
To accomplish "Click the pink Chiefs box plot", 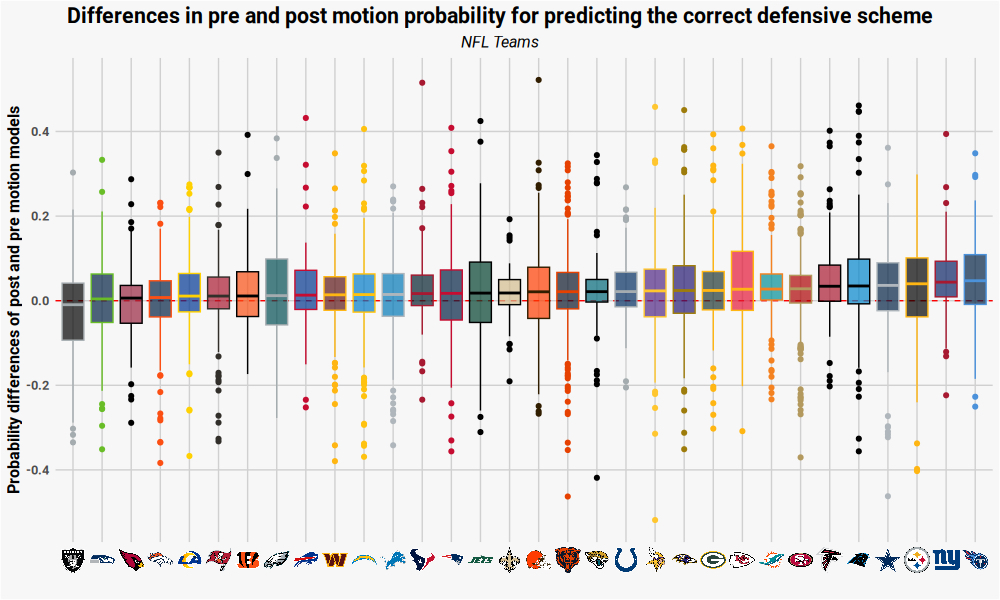I will 743,280.
